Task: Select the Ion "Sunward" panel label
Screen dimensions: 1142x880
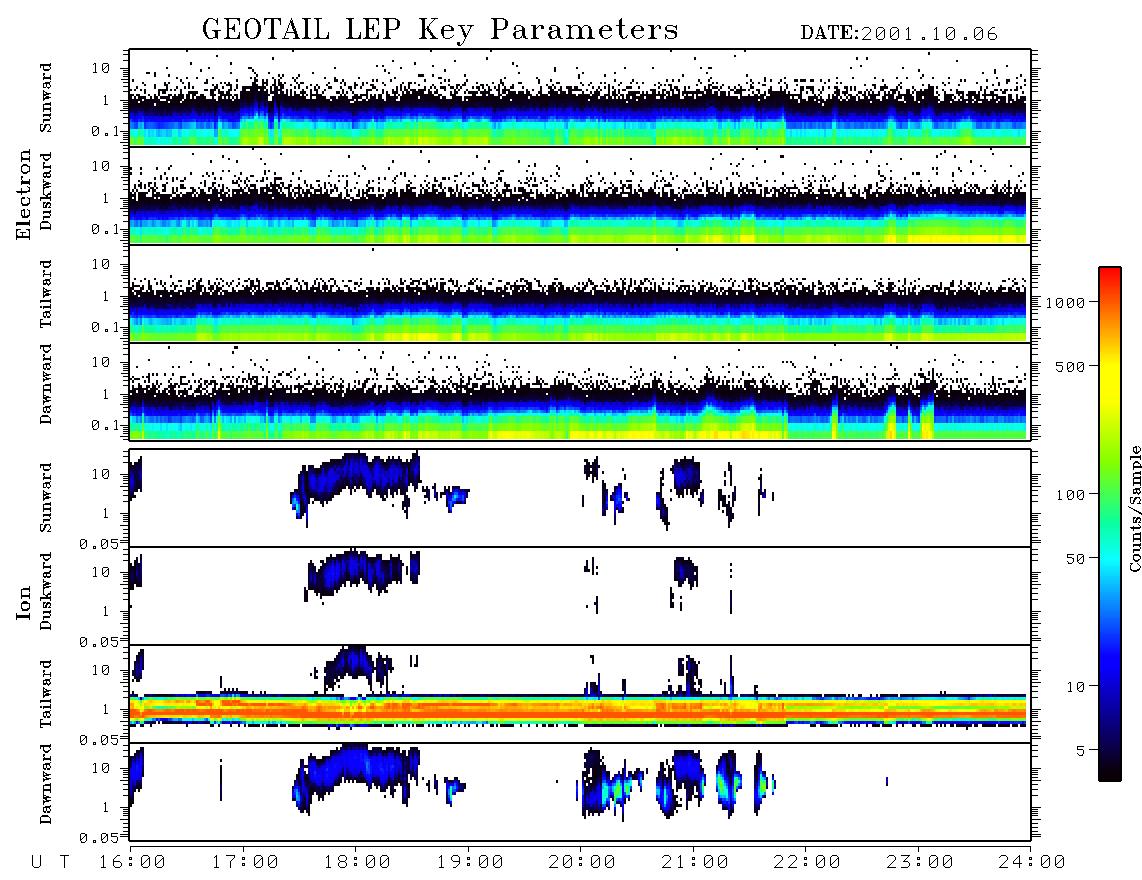Action: [x=46, y=497]
